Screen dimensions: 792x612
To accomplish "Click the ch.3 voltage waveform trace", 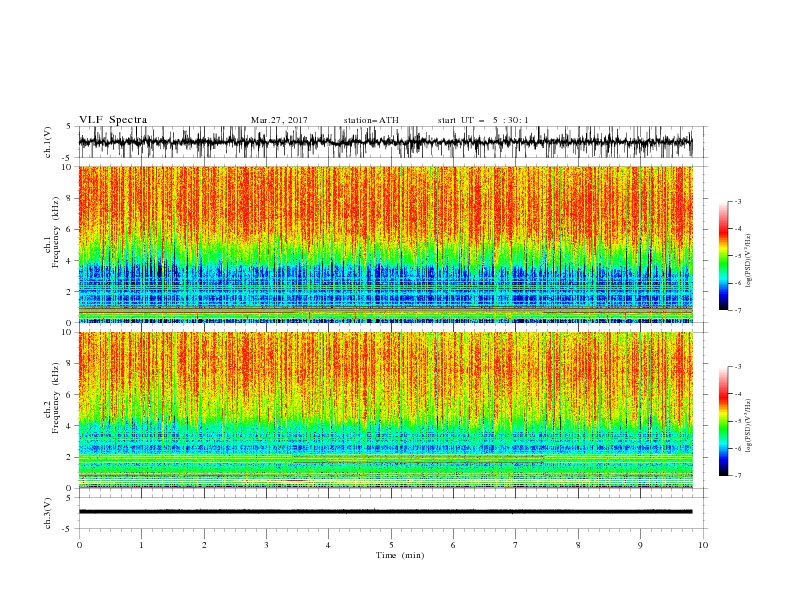I will [385, 512].
